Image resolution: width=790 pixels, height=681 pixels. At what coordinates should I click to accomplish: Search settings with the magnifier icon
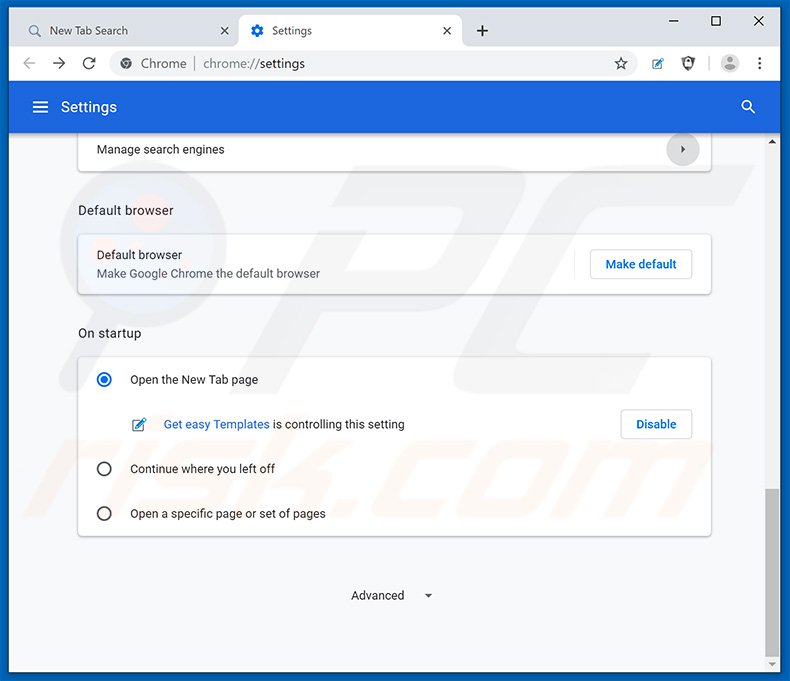[x=748, y=107]
